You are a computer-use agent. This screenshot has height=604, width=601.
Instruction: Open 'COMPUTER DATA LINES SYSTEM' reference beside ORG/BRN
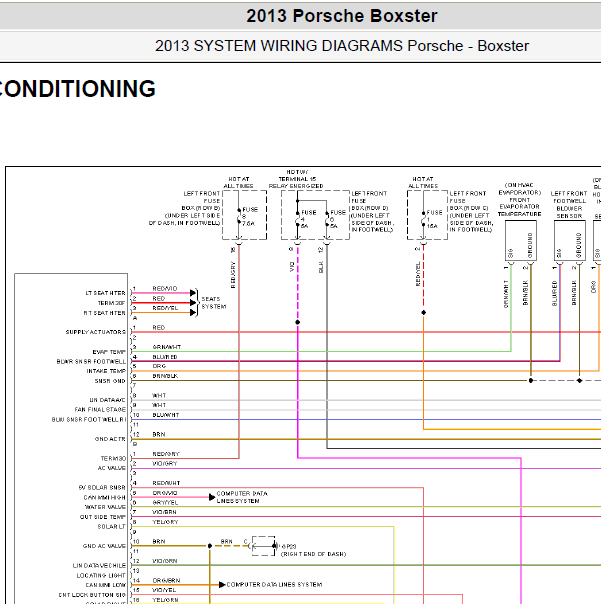click(274, 585)
